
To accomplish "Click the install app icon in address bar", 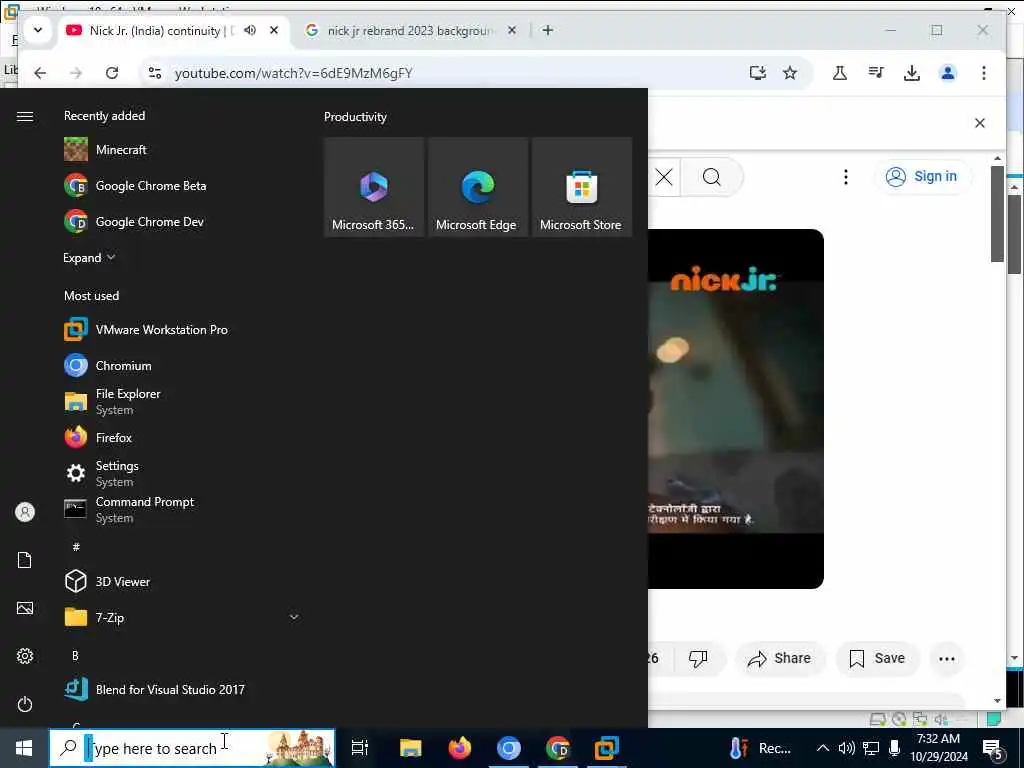I will click(x=758, y=73).
